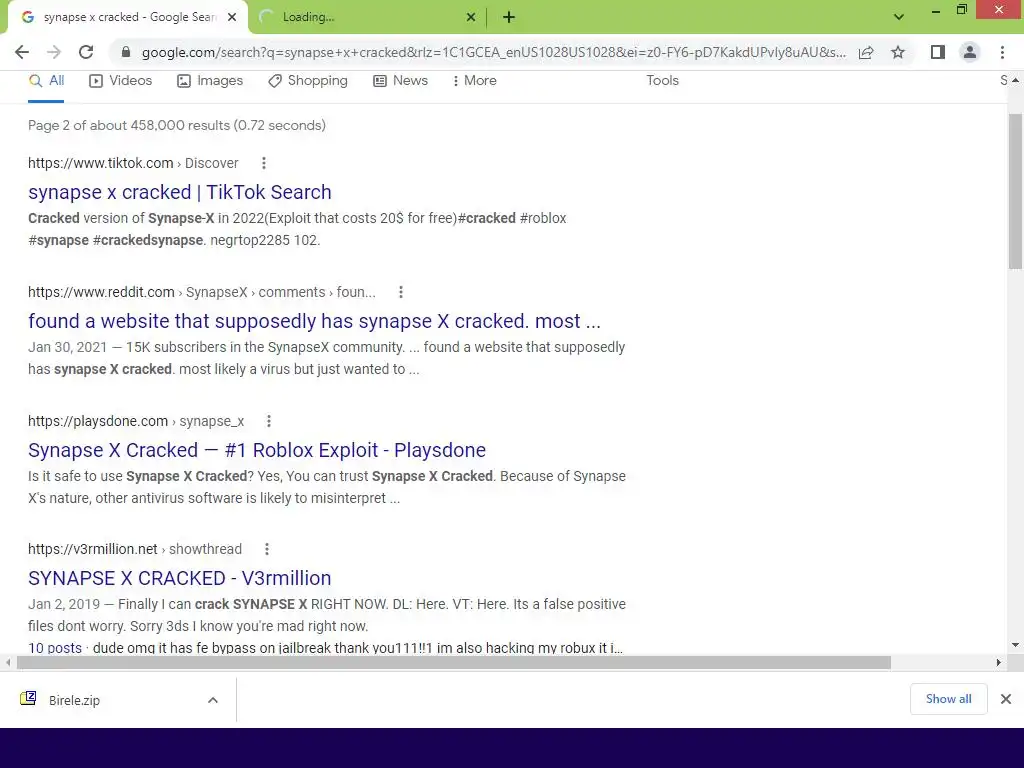Reload the current page
1024x768 pixels.
tap(86, 52)
